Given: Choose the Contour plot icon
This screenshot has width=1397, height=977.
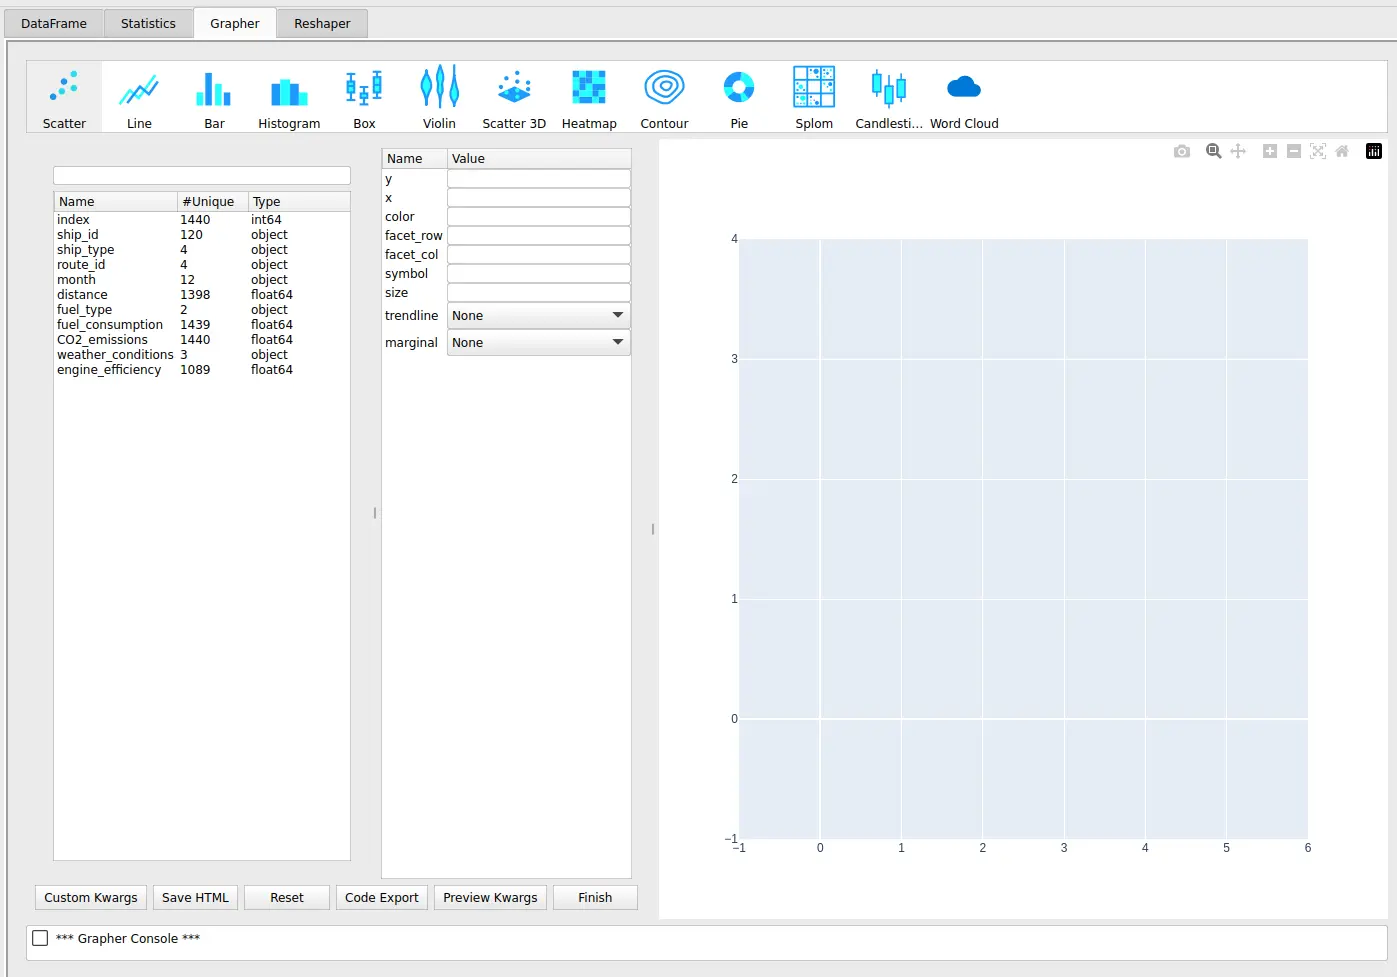Looking at the screenshot, I should coord(664,96).
